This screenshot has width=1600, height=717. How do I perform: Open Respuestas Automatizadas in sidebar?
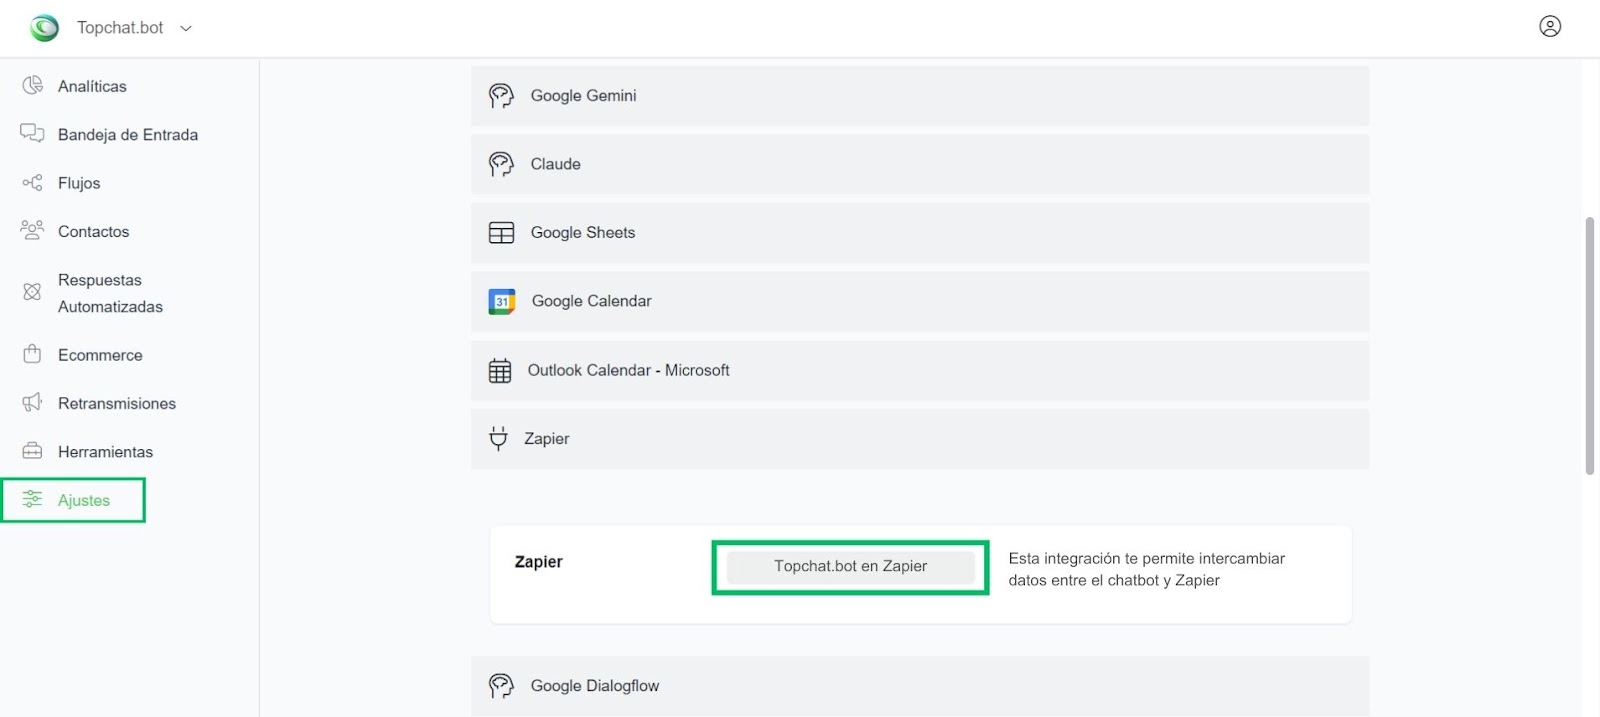click(x=110, y=293)
